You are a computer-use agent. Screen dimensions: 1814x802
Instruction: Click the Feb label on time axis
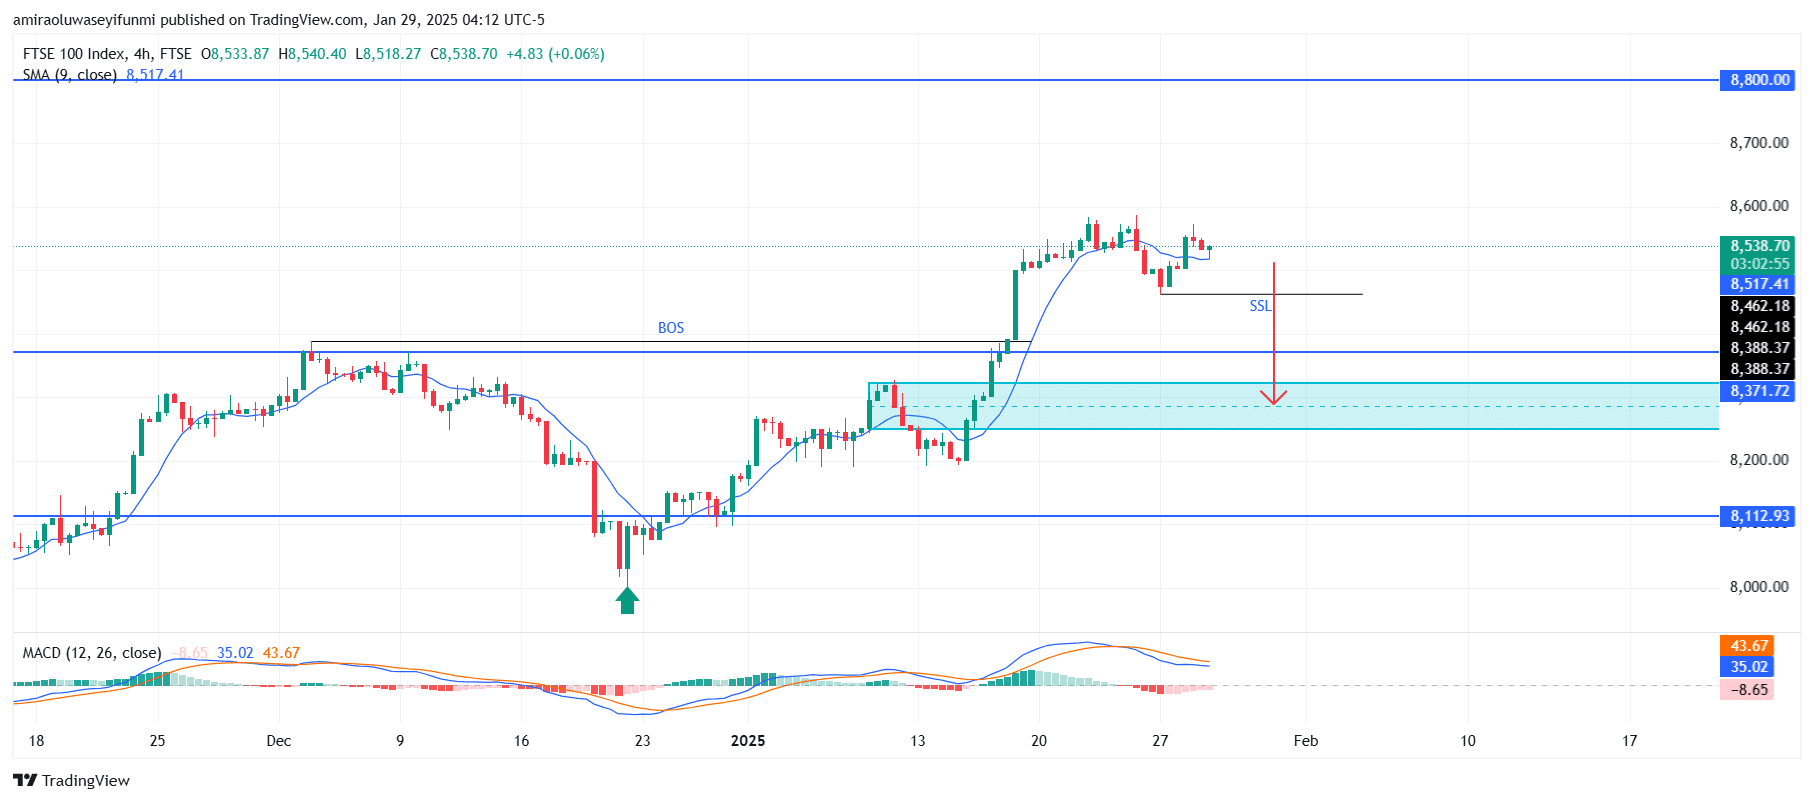point(1306,741)
